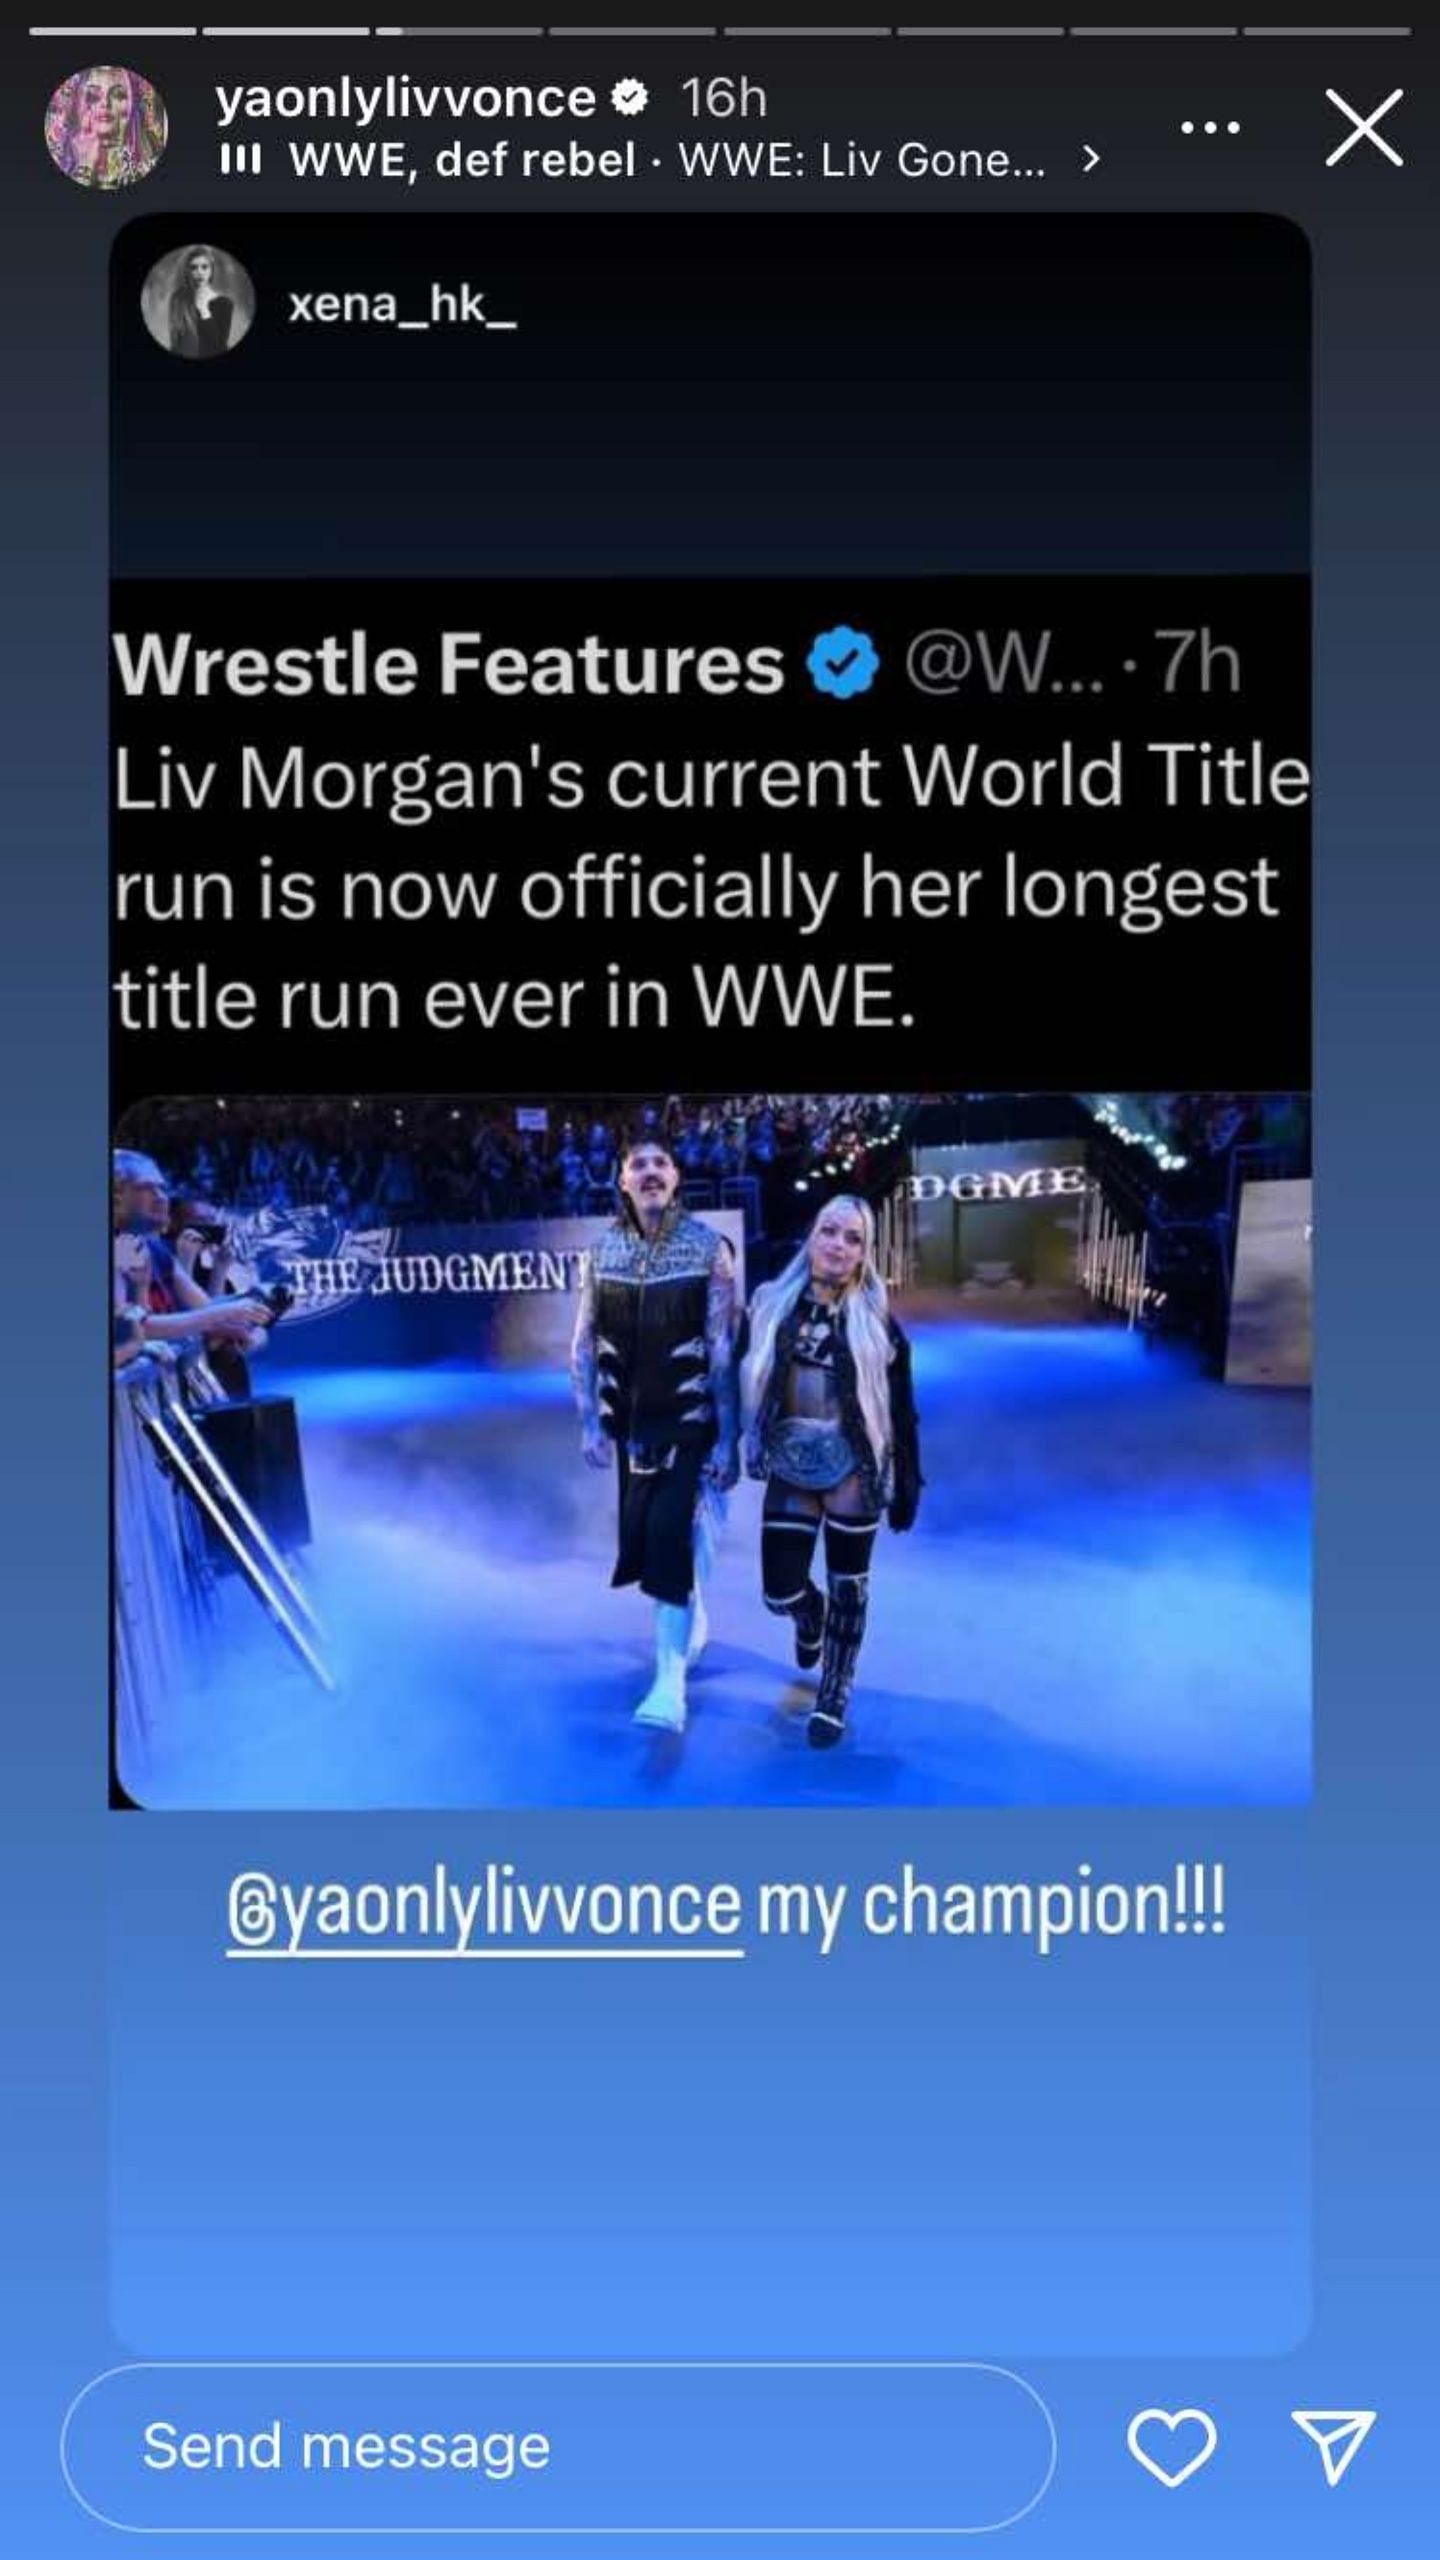Tap the Liv Morgan title run tweet text
The height and width of the screenshot is (2560, 1440).
[710, 887]
